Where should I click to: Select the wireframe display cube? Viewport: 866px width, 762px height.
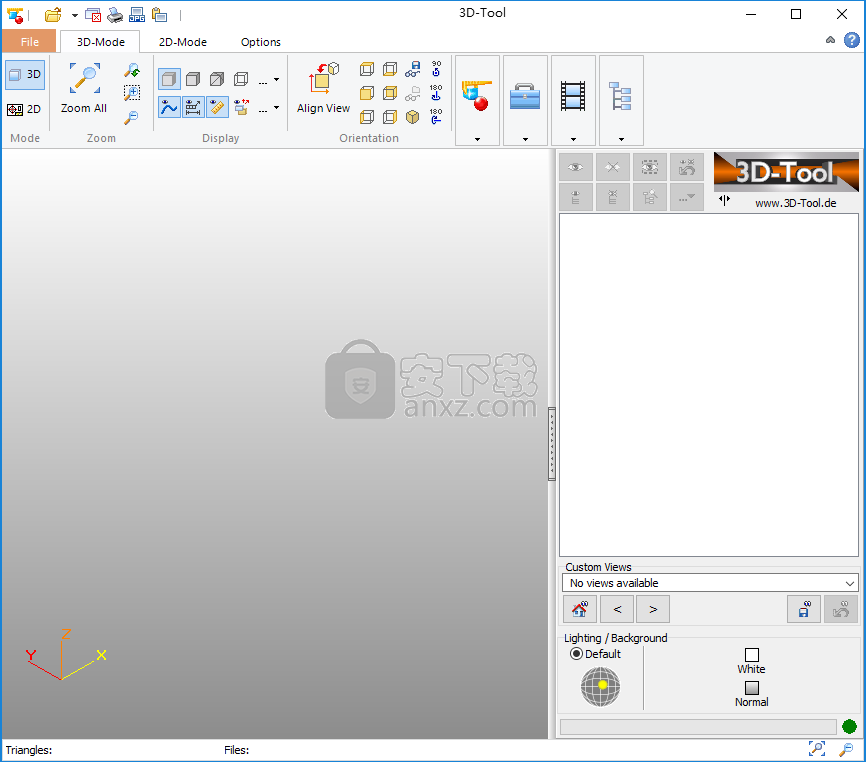(x=241, y=79)
